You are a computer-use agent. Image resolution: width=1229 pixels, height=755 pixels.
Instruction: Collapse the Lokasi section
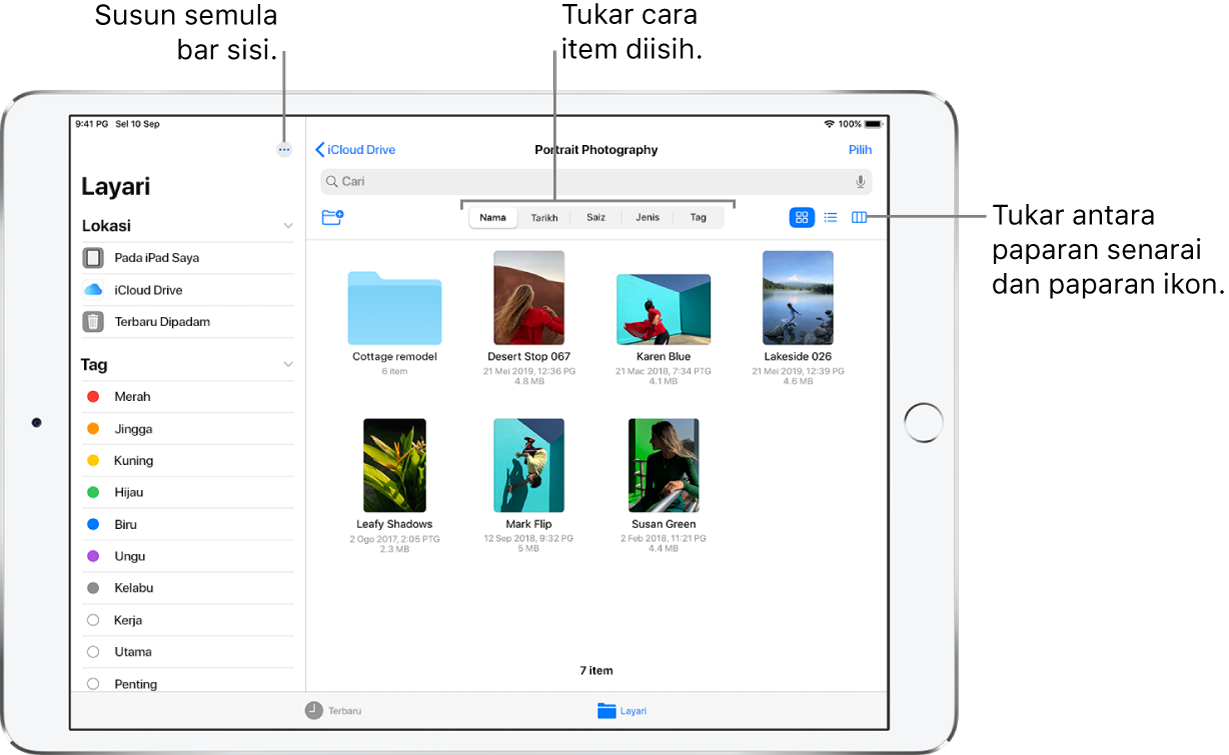[x=288, y=226]
